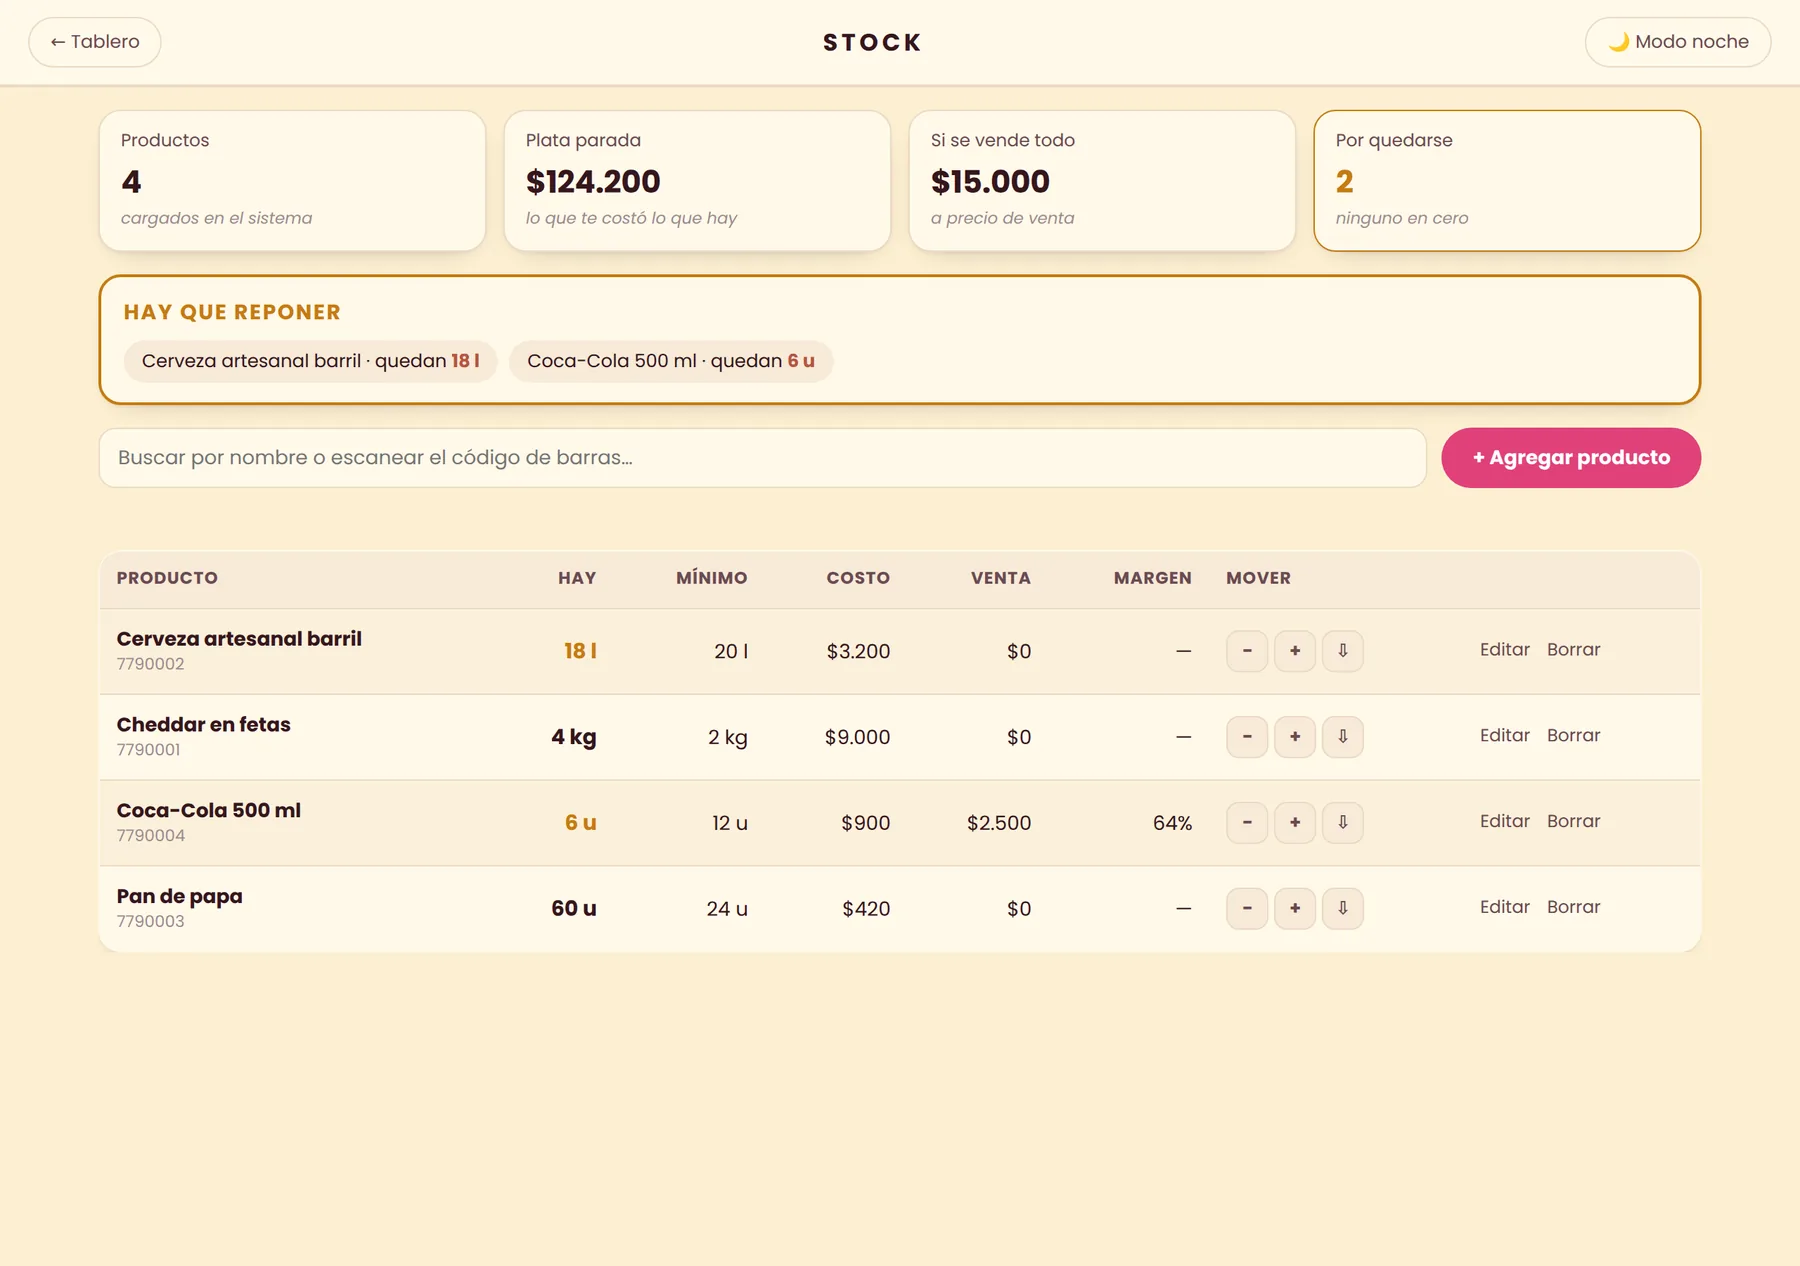
Task: Increase stock for Cerveza artesanal barril
Action: point(1295,651)
